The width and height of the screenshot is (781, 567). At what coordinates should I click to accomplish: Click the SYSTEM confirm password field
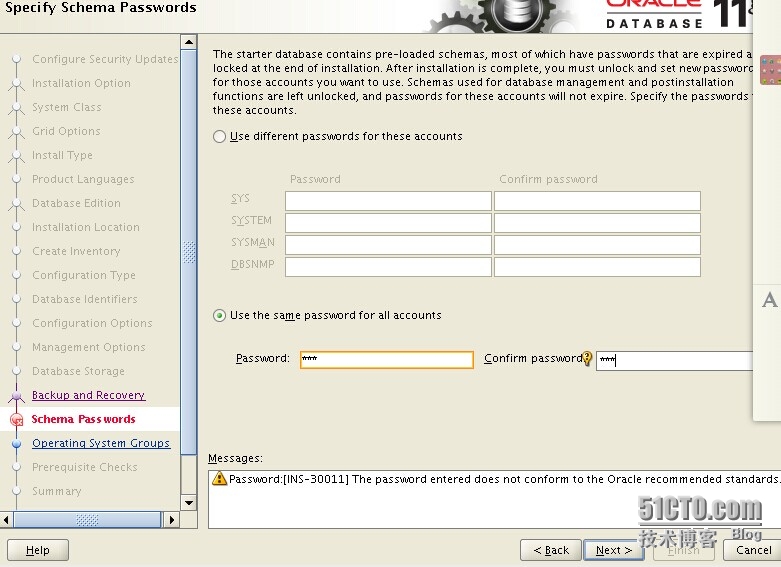pos(597,223)
